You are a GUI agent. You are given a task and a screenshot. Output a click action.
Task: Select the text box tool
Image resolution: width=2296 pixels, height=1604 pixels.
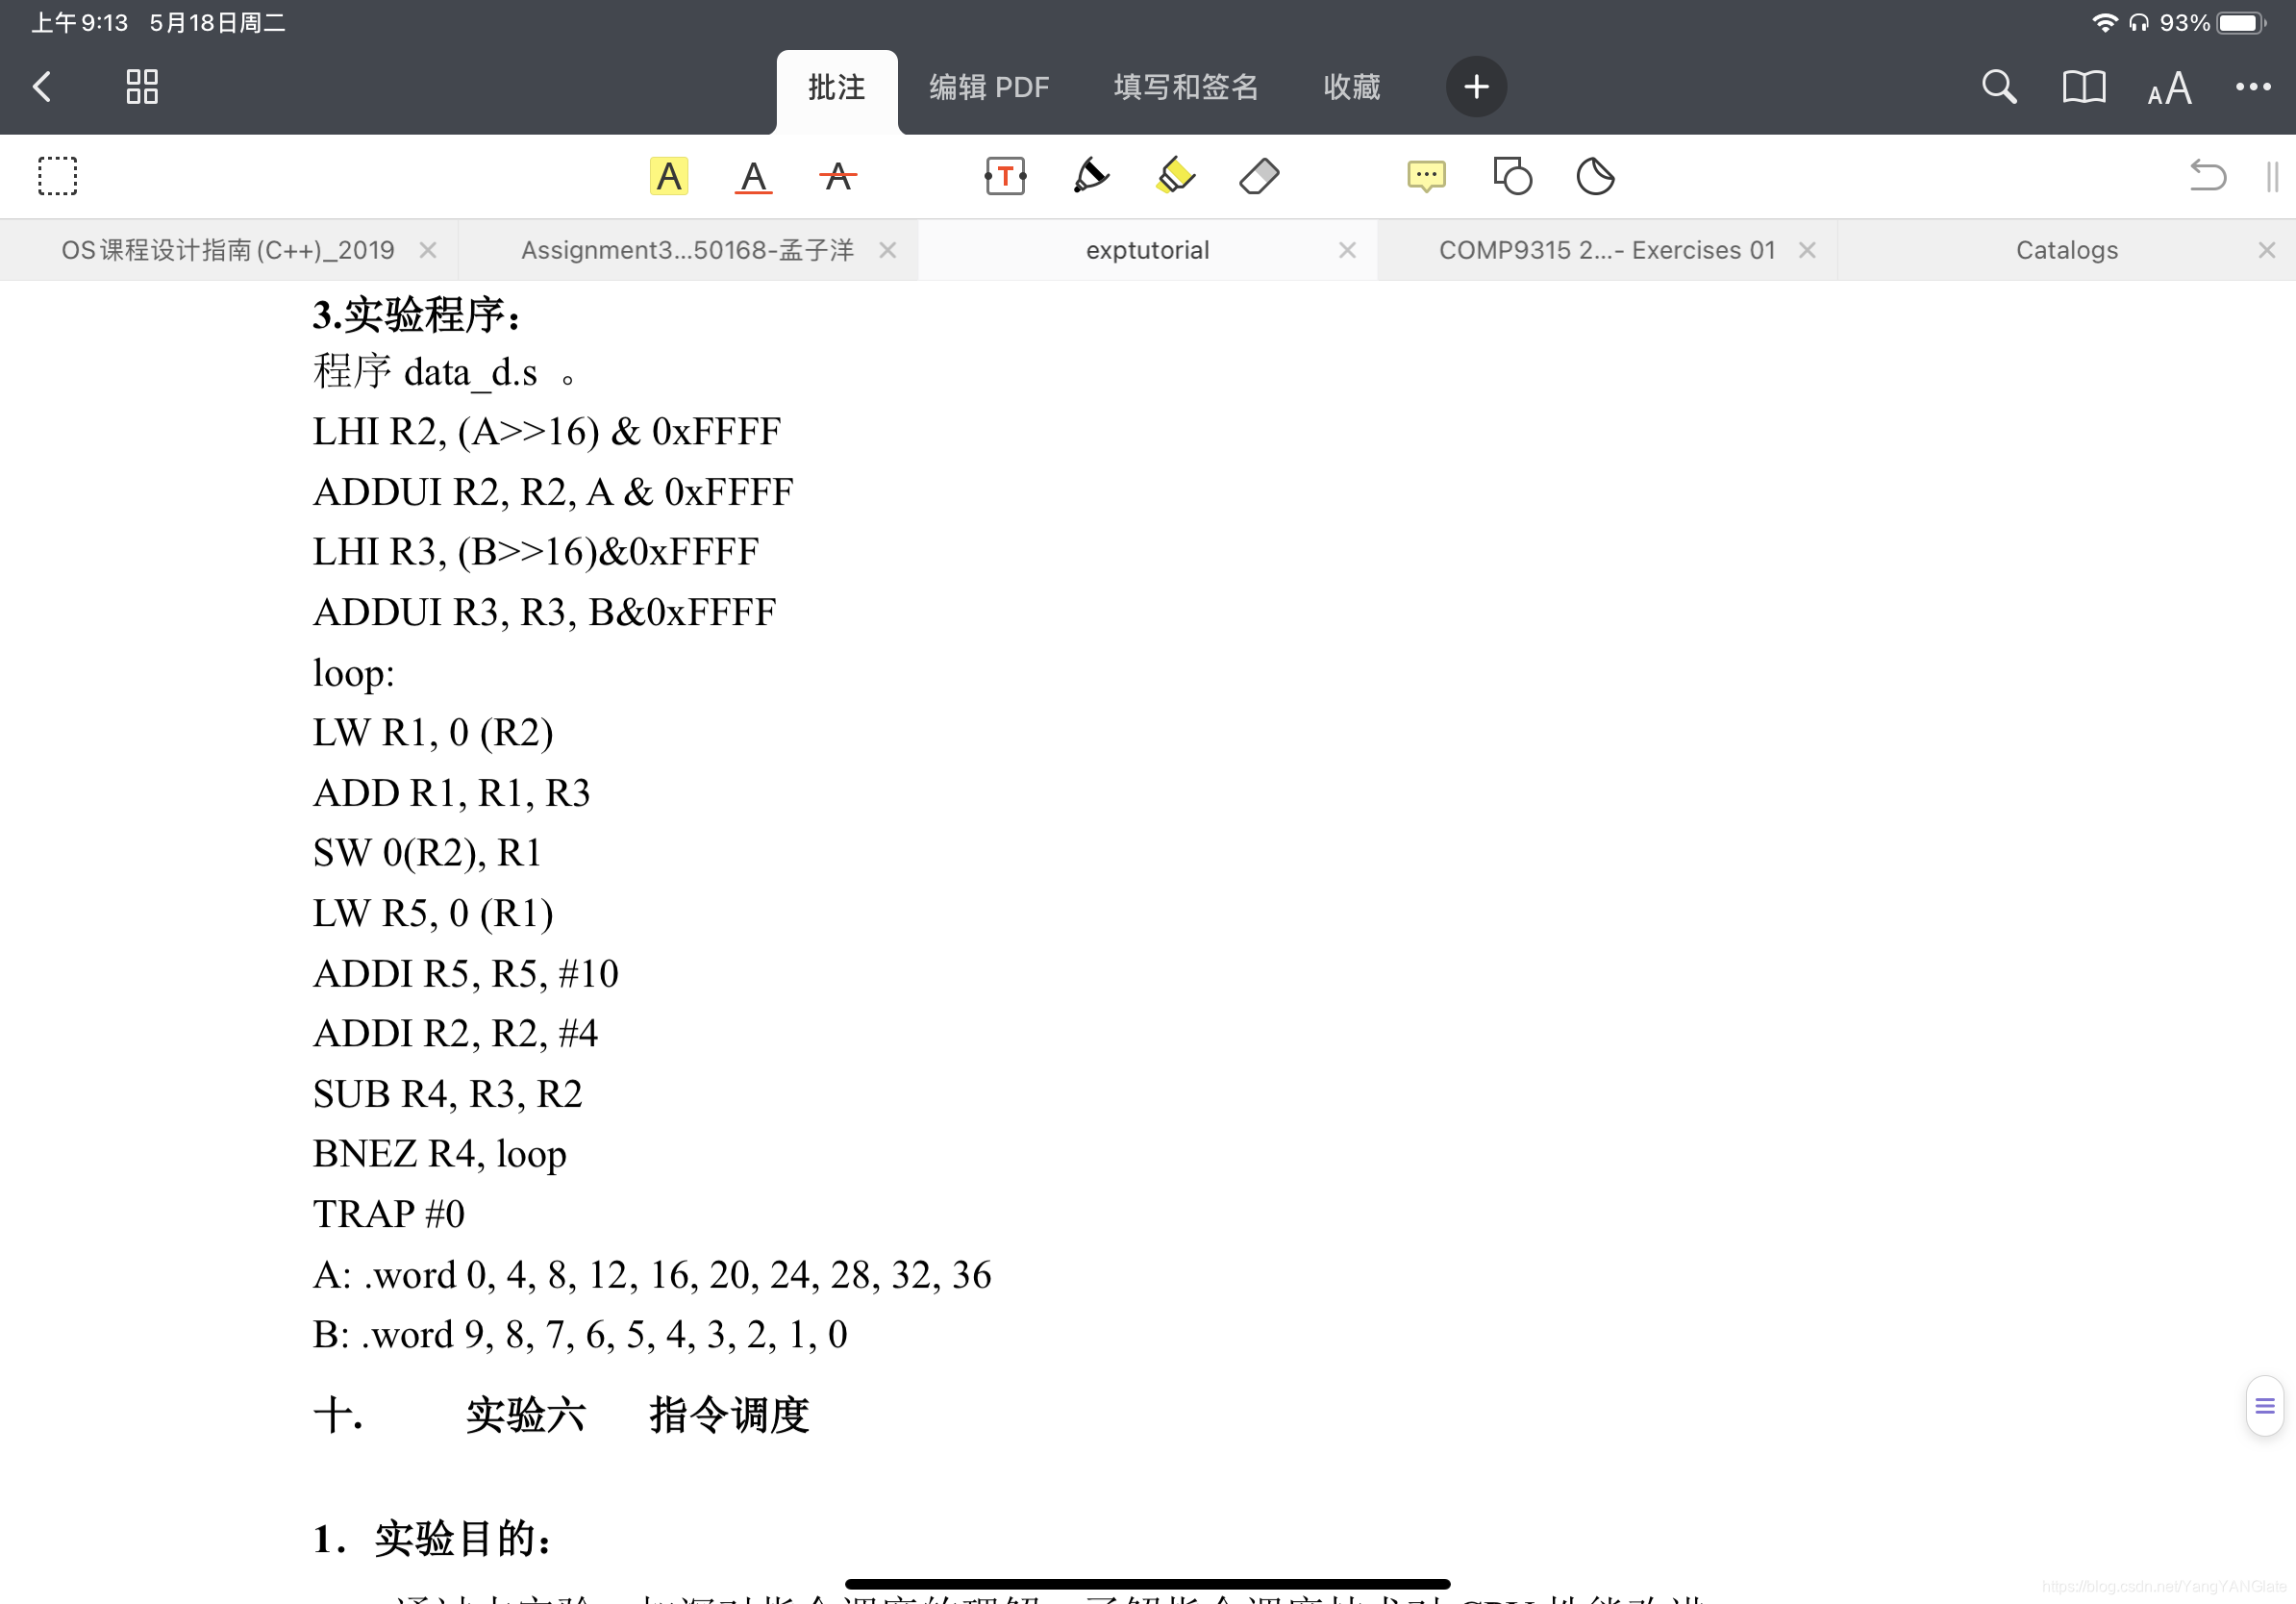(1005, 176)
